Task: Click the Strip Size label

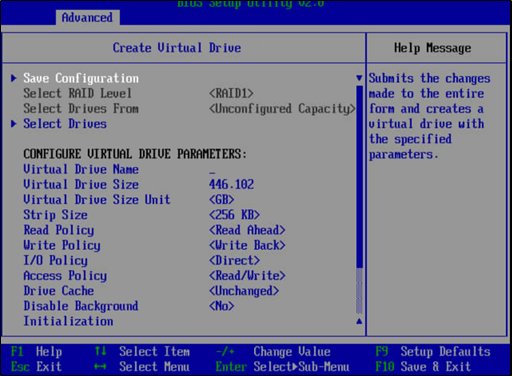Action: (55, 215)
